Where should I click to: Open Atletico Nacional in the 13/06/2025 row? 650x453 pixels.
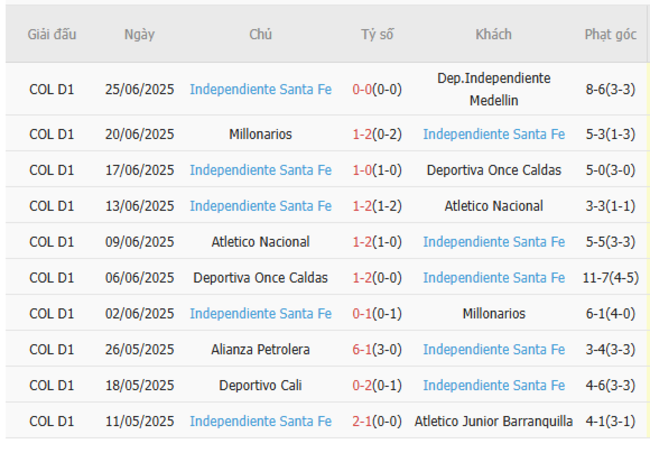coord(493,205)
